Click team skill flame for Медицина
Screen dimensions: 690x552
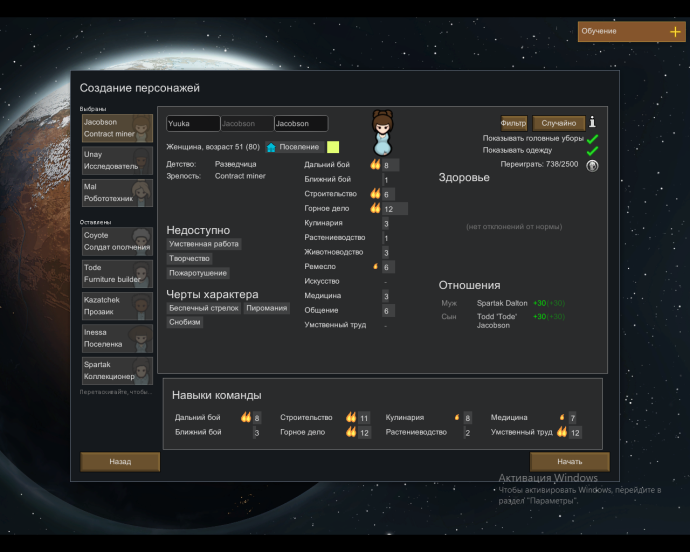pos(562,417)
